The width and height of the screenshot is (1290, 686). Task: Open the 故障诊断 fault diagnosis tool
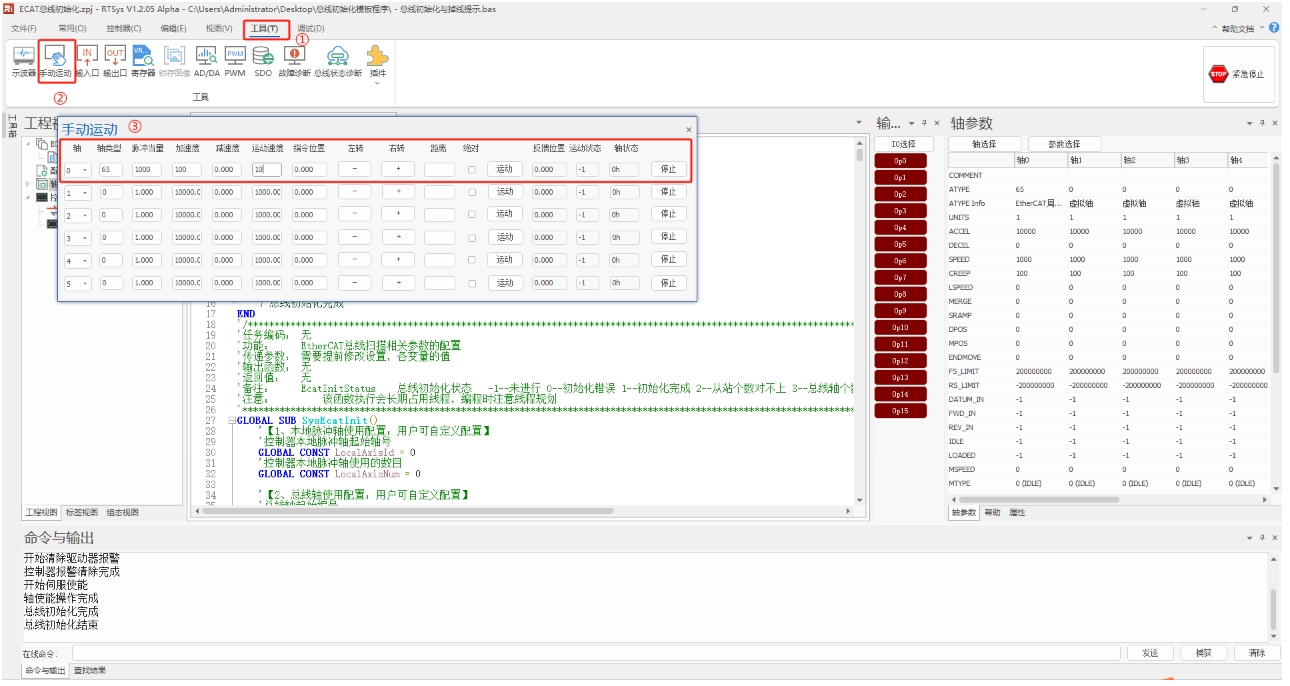[294, 61]
